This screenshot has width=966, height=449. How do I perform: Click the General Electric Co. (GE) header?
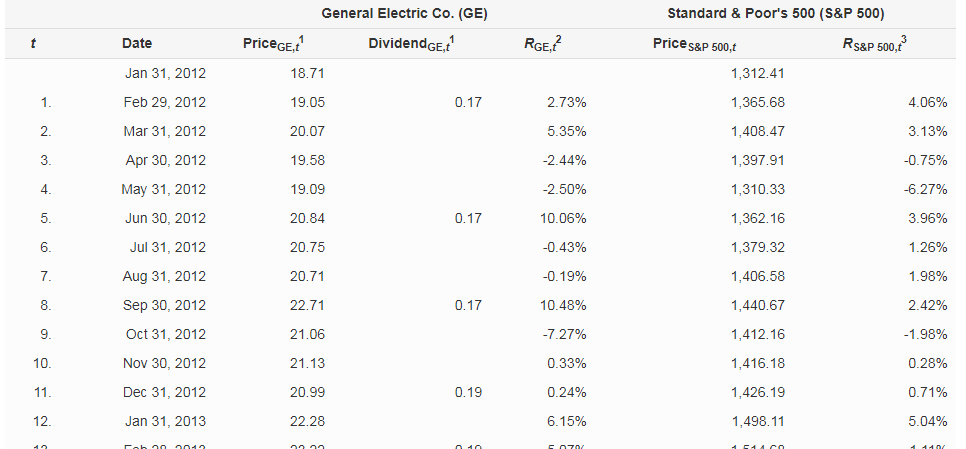[397, 13]
